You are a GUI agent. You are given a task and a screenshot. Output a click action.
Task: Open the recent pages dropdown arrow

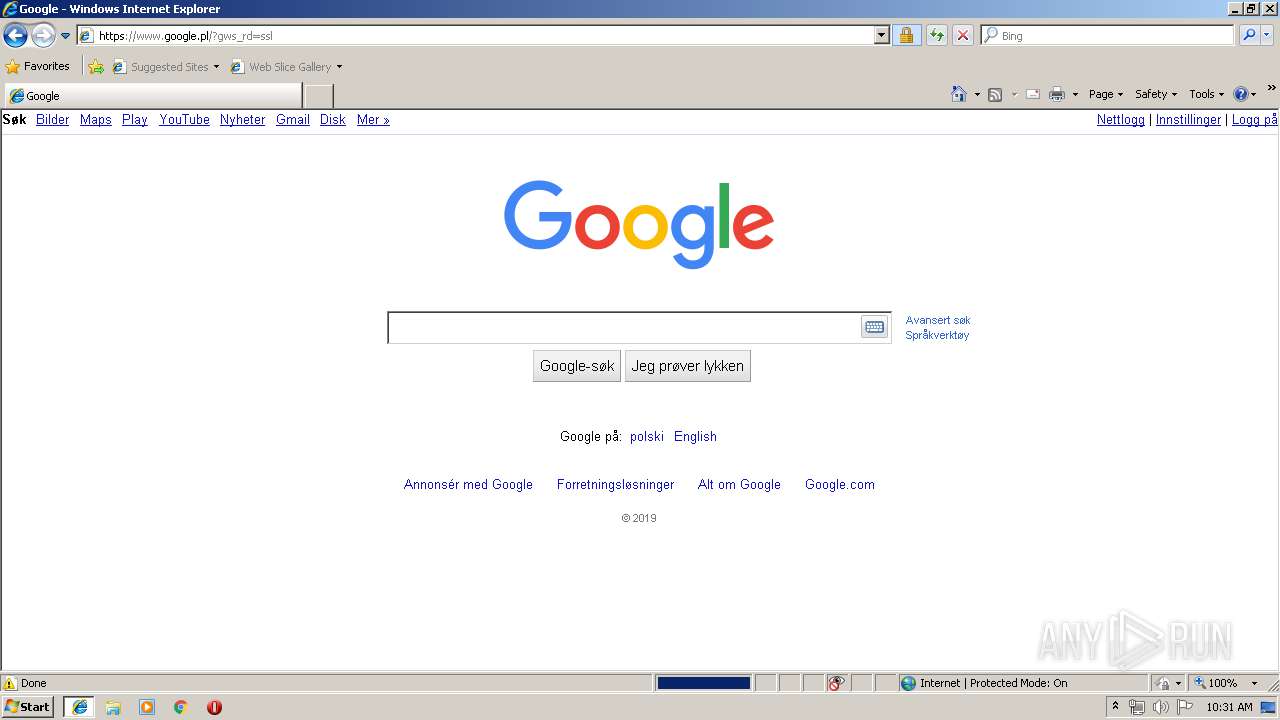click(x=65, y=36)
